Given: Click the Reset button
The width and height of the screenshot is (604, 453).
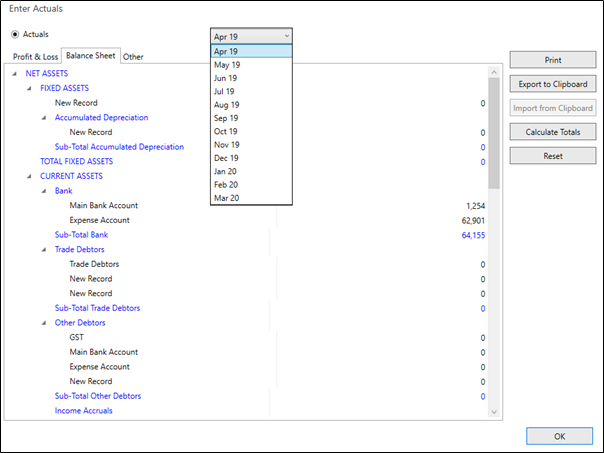Looking at the screenshot, I should click(x=553, y=156).
